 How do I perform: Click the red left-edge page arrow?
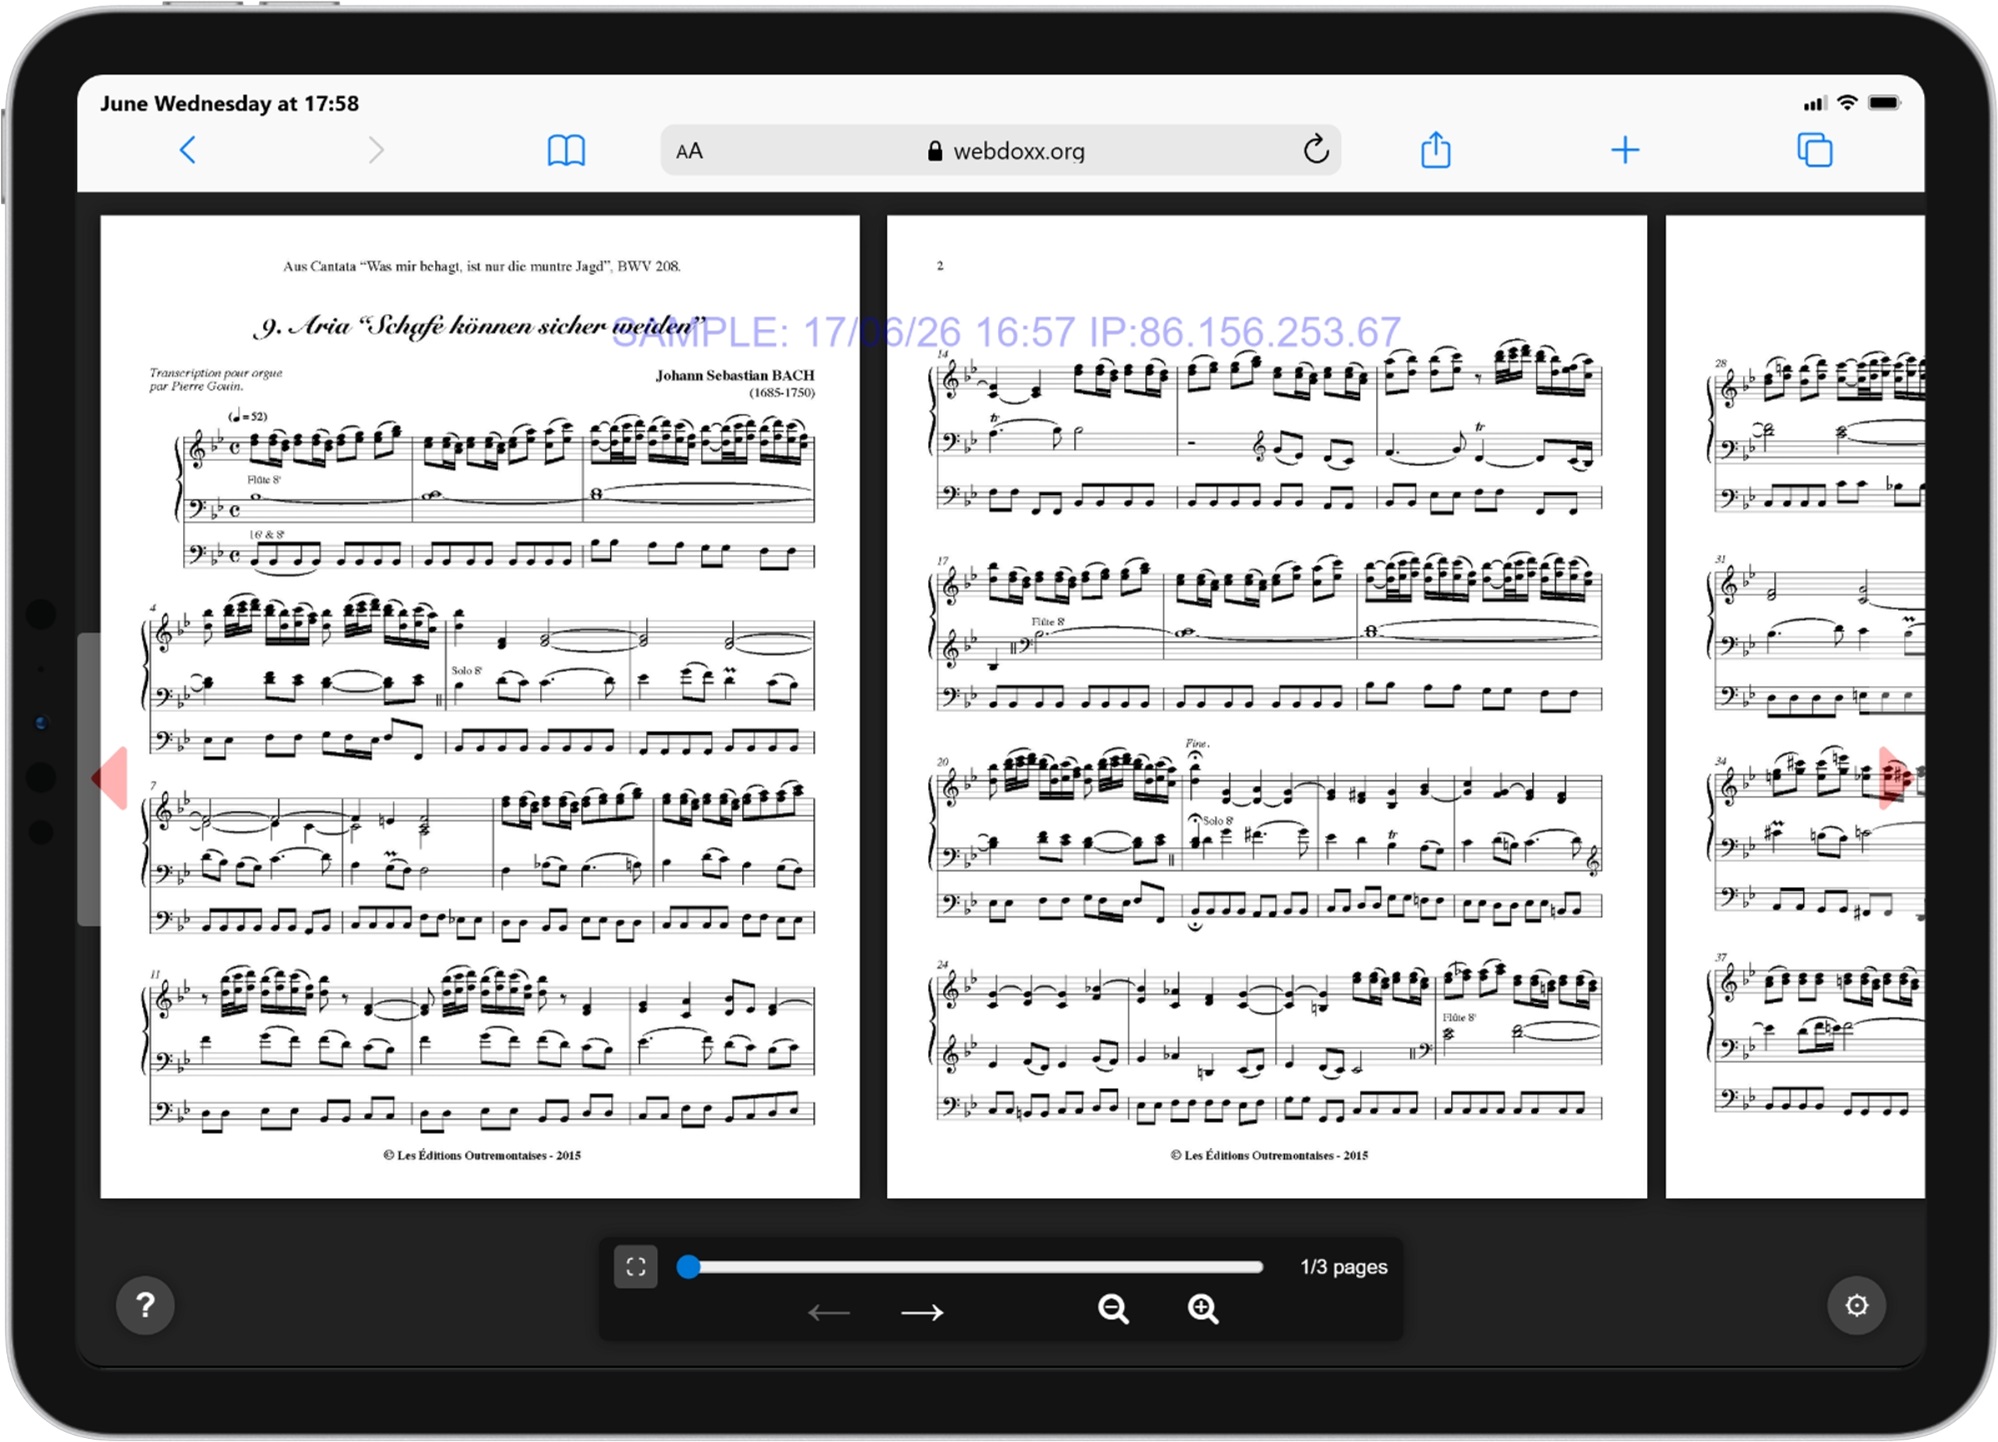pyautogui.click(x=110, y=777)
